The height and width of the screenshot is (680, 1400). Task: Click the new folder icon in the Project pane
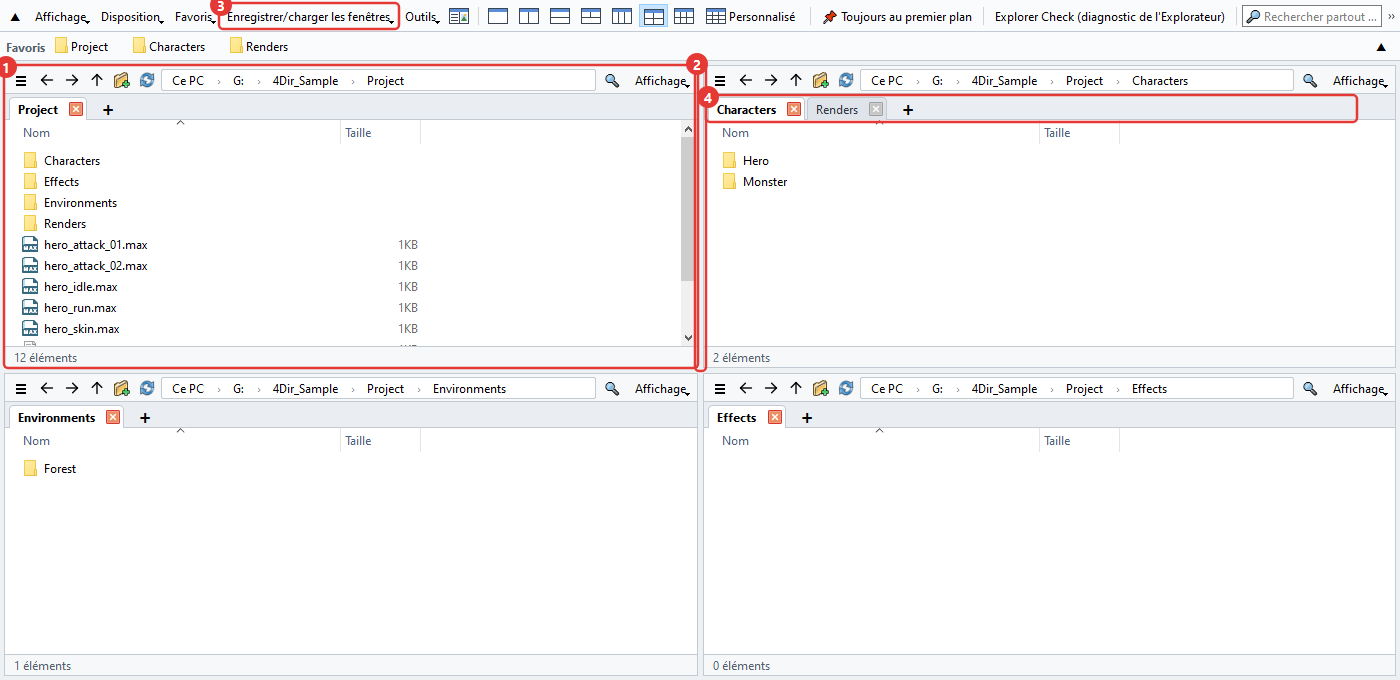tap(122, 81)
